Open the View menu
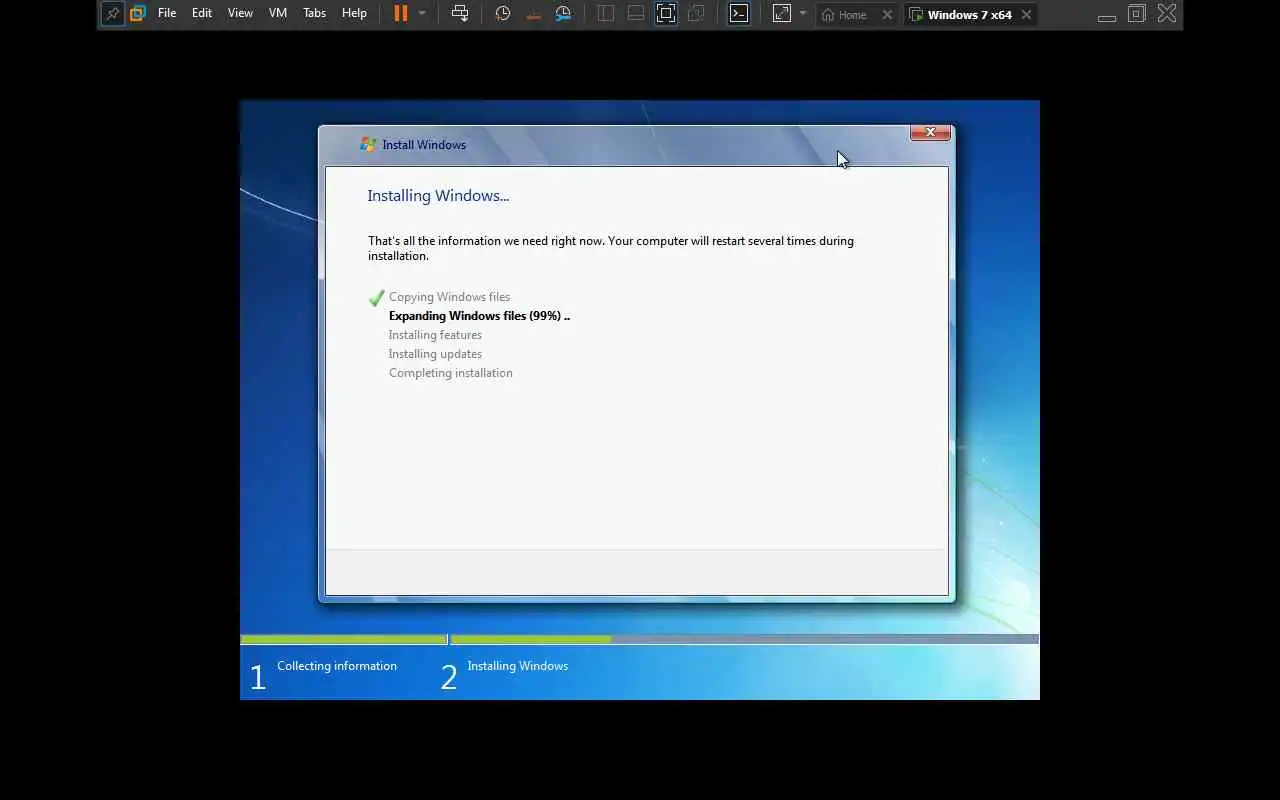Image resolution: width=1280 pixels, height=800 pixels. [x=240, y=14]
